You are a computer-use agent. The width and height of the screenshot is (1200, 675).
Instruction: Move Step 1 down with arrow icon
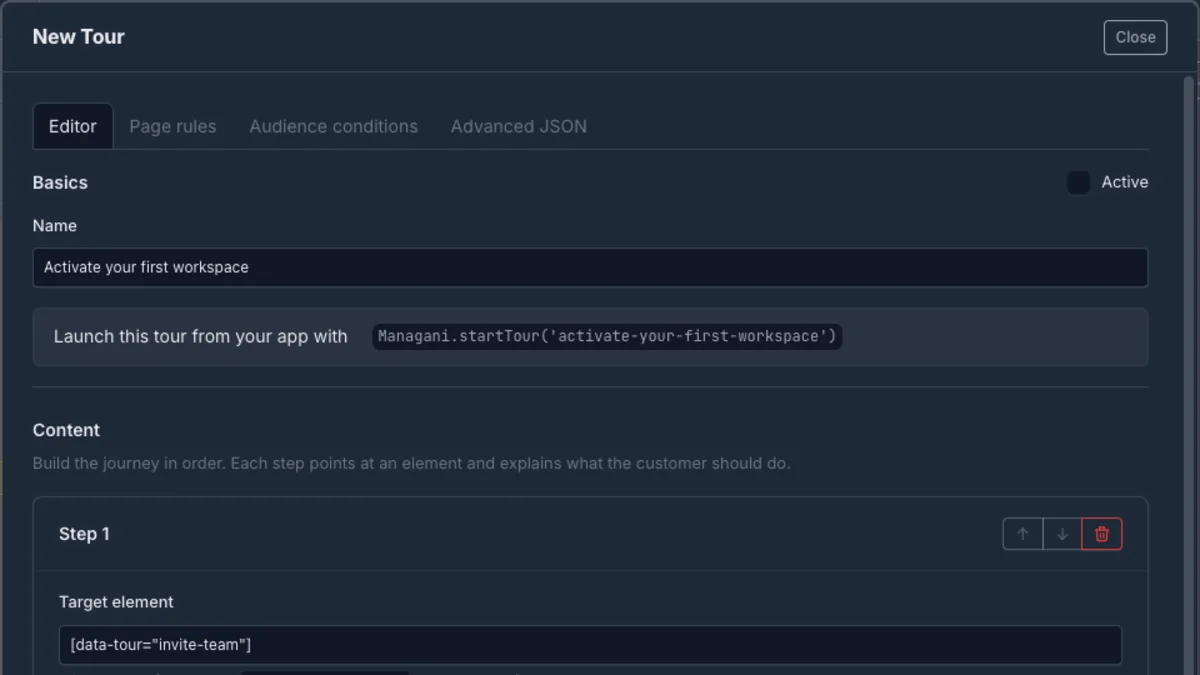(1062, 534)
